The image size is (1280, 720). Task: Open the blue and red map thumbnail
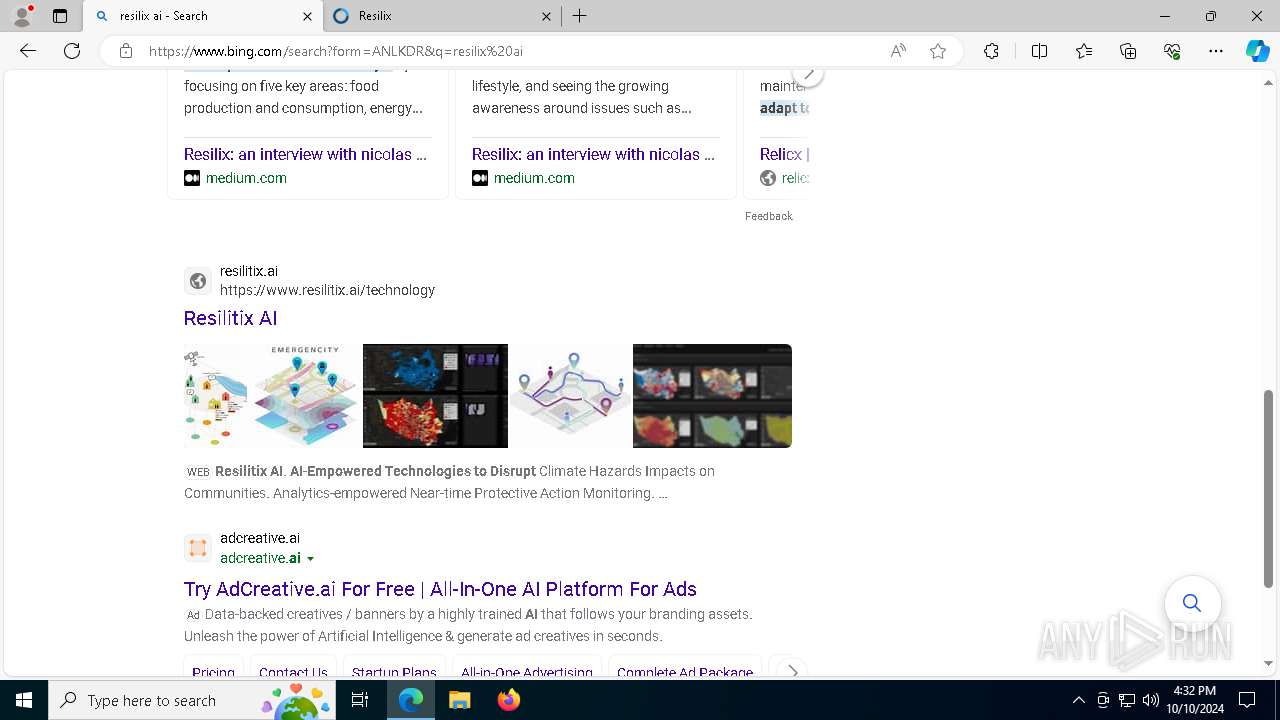pyautogui.click(x=435, y=396)
